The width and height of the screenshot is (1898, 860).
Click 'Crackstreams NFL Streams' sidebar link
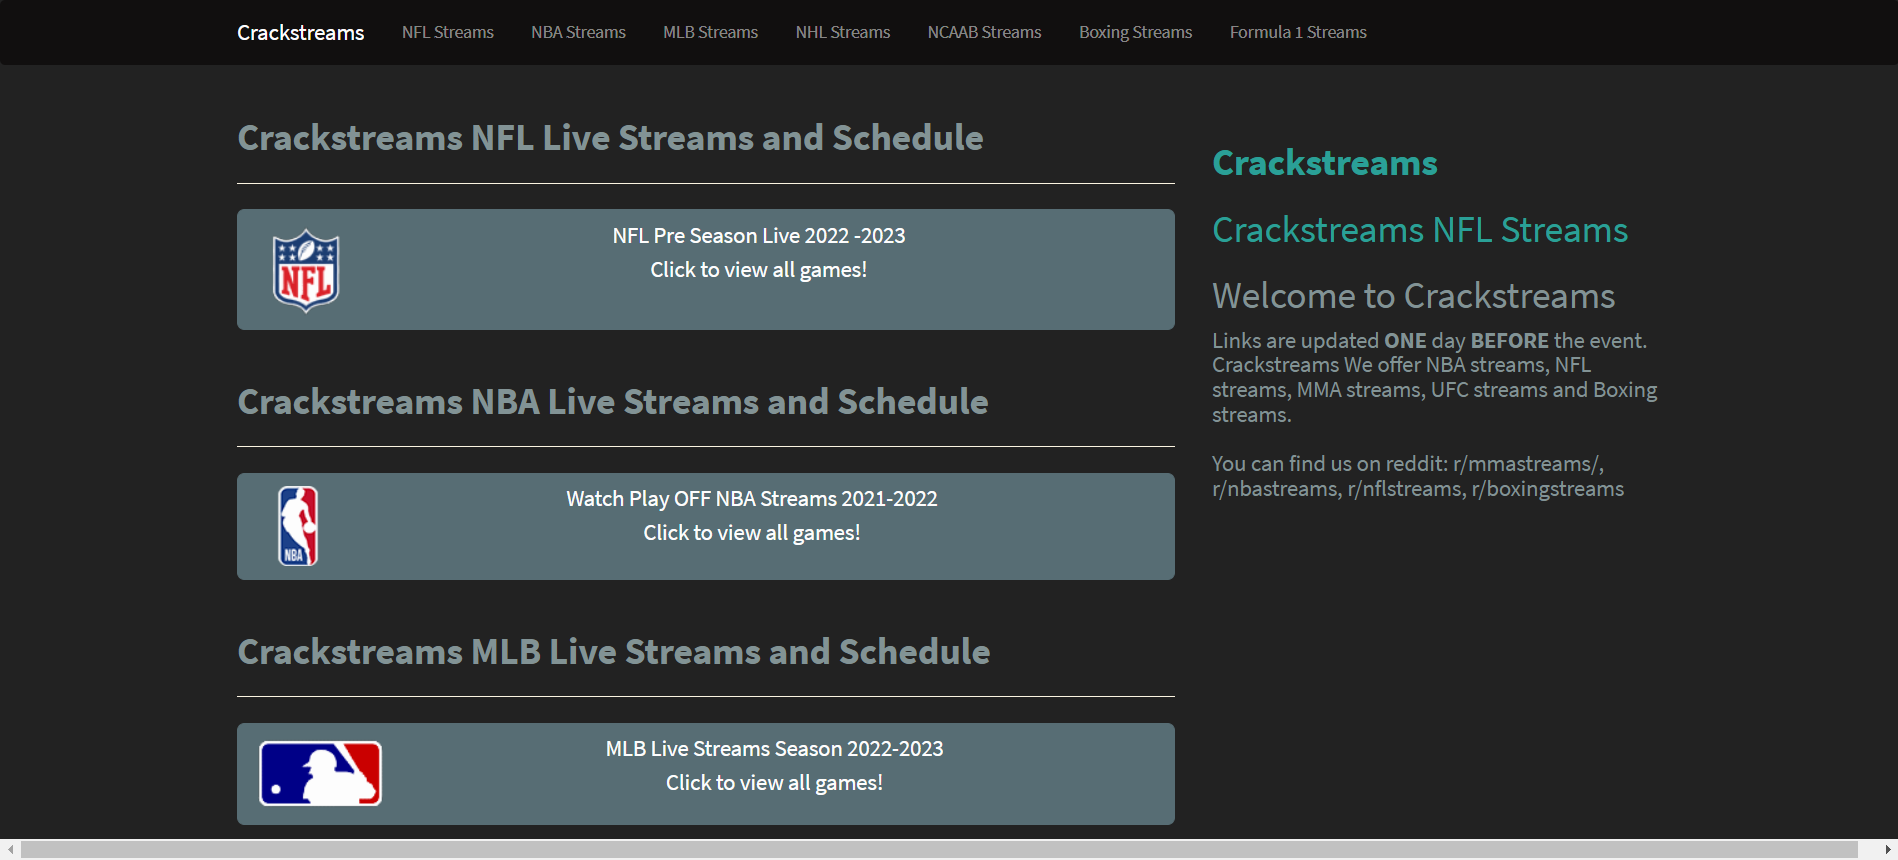tap(1420, 230)
